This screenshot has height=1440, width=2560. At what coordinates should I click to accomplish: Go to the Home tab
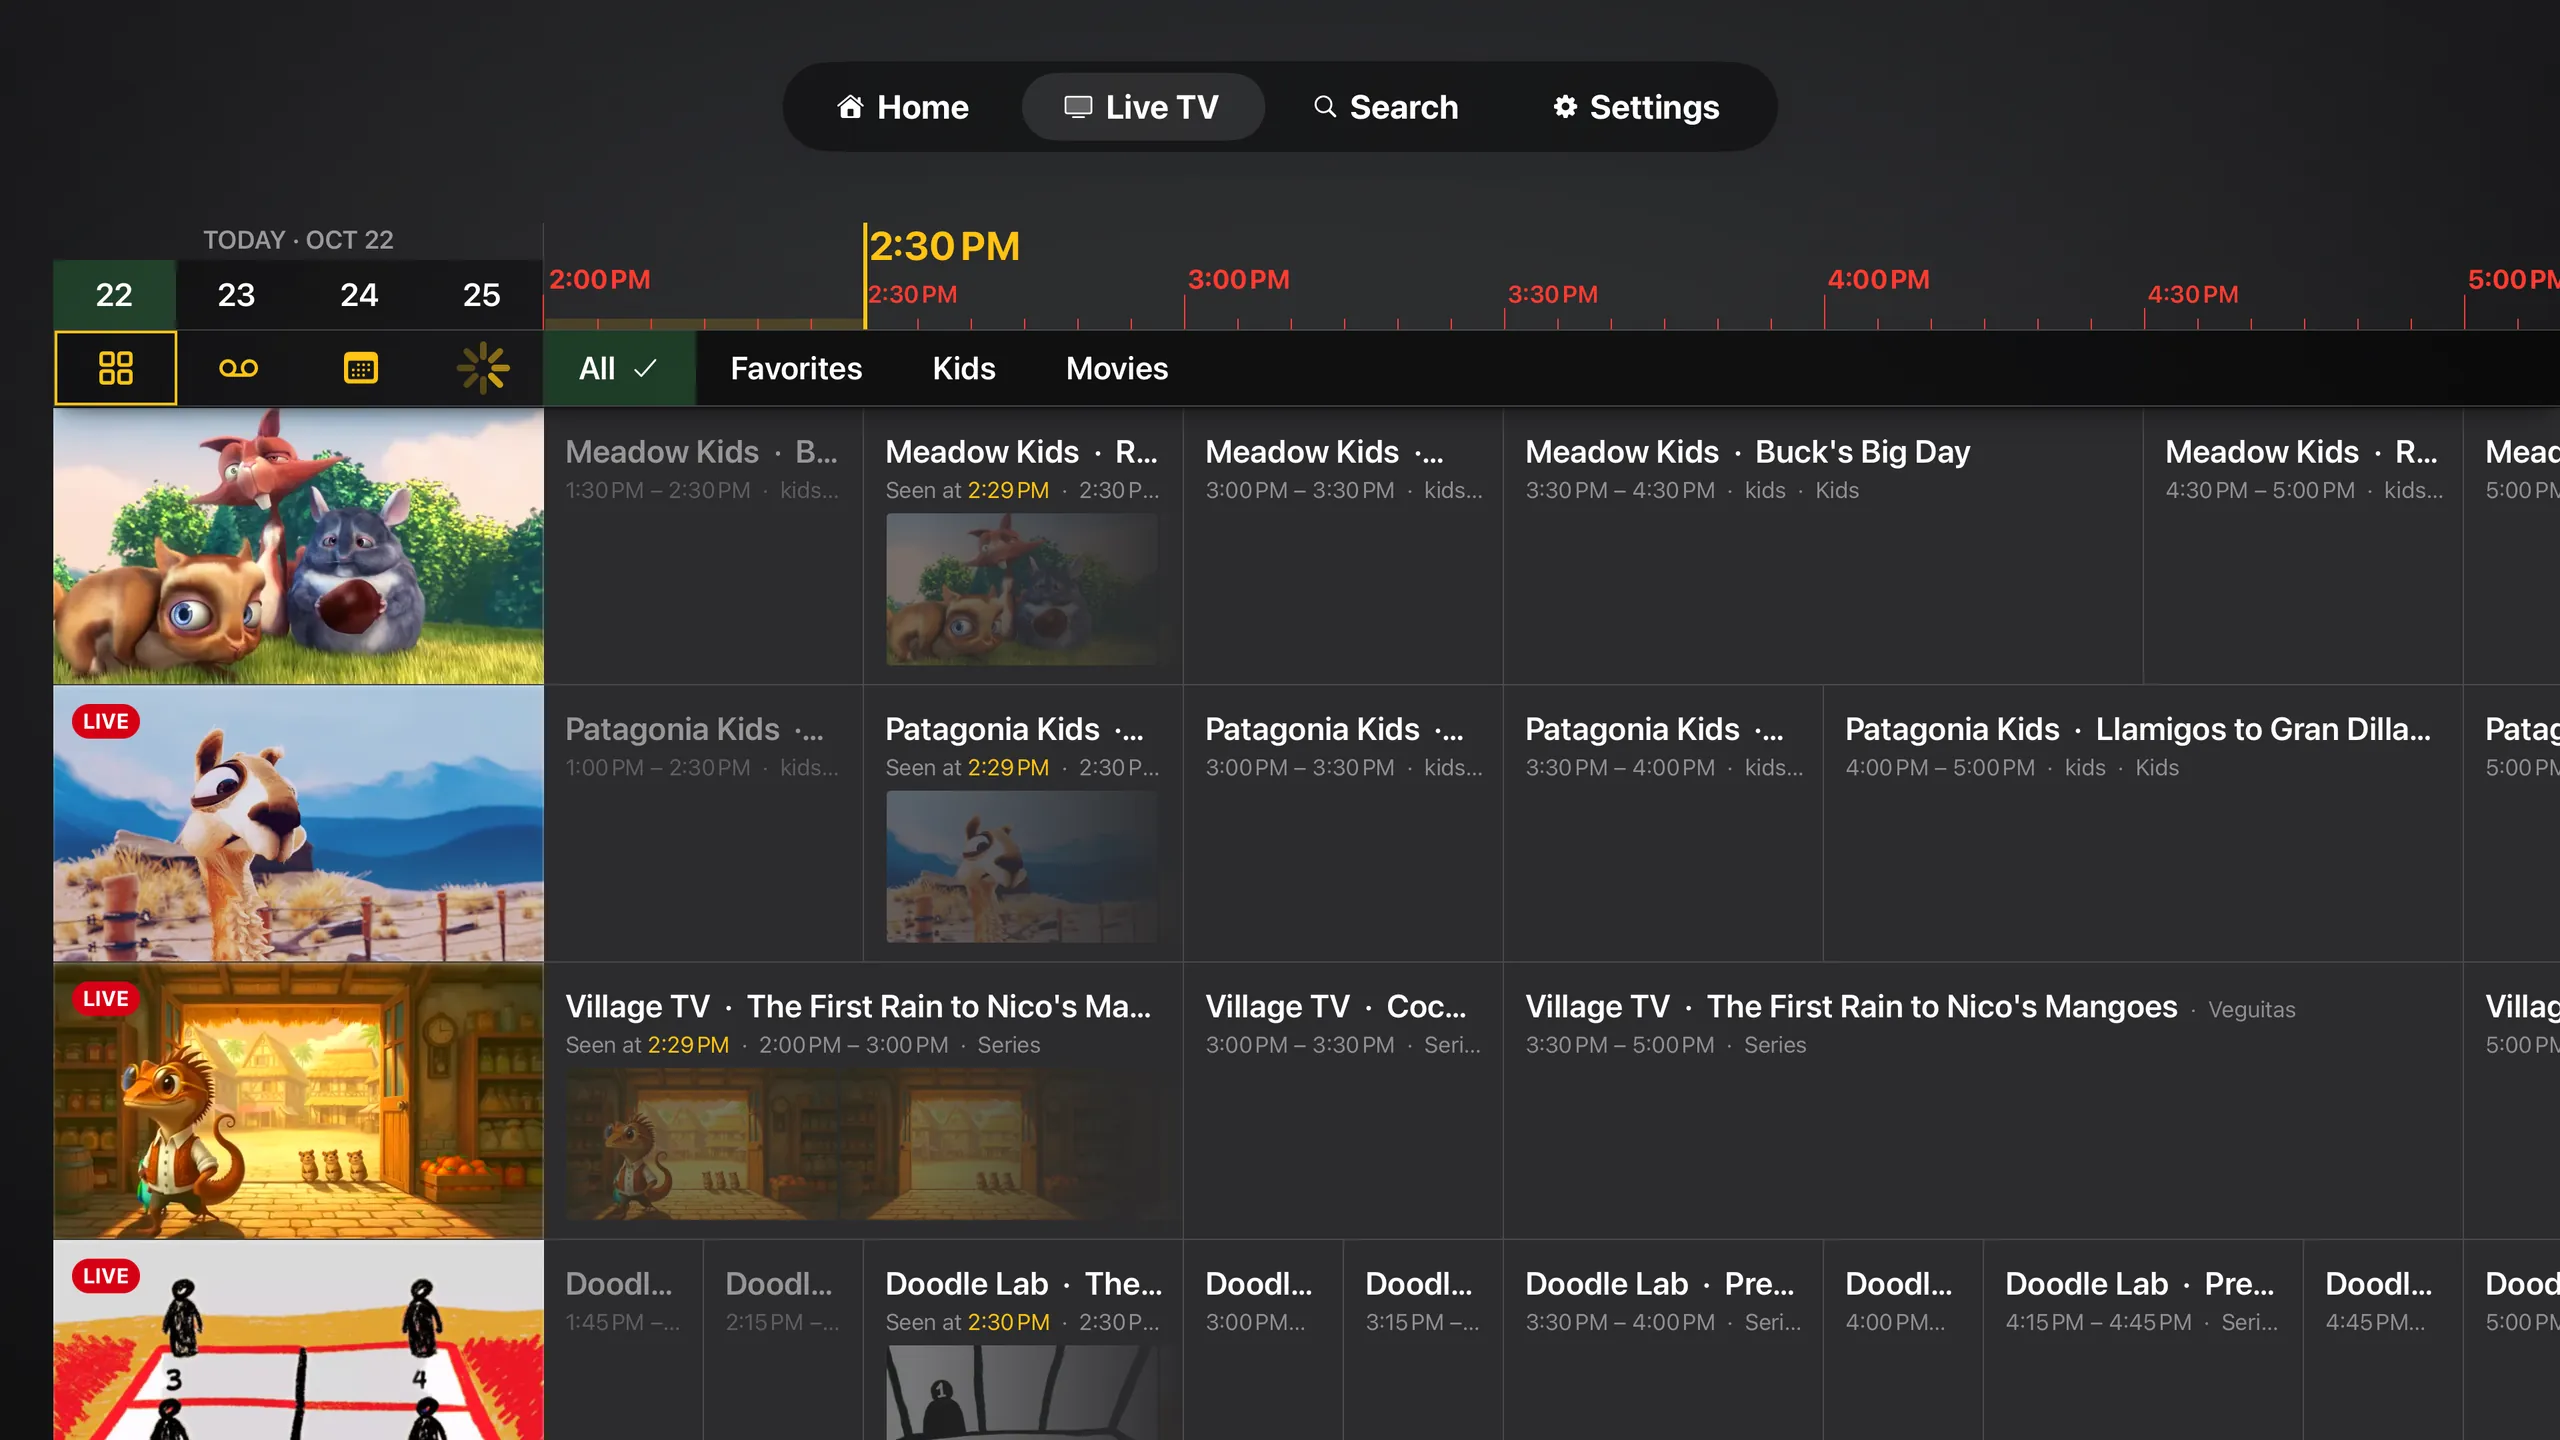(x=903, y=107)
